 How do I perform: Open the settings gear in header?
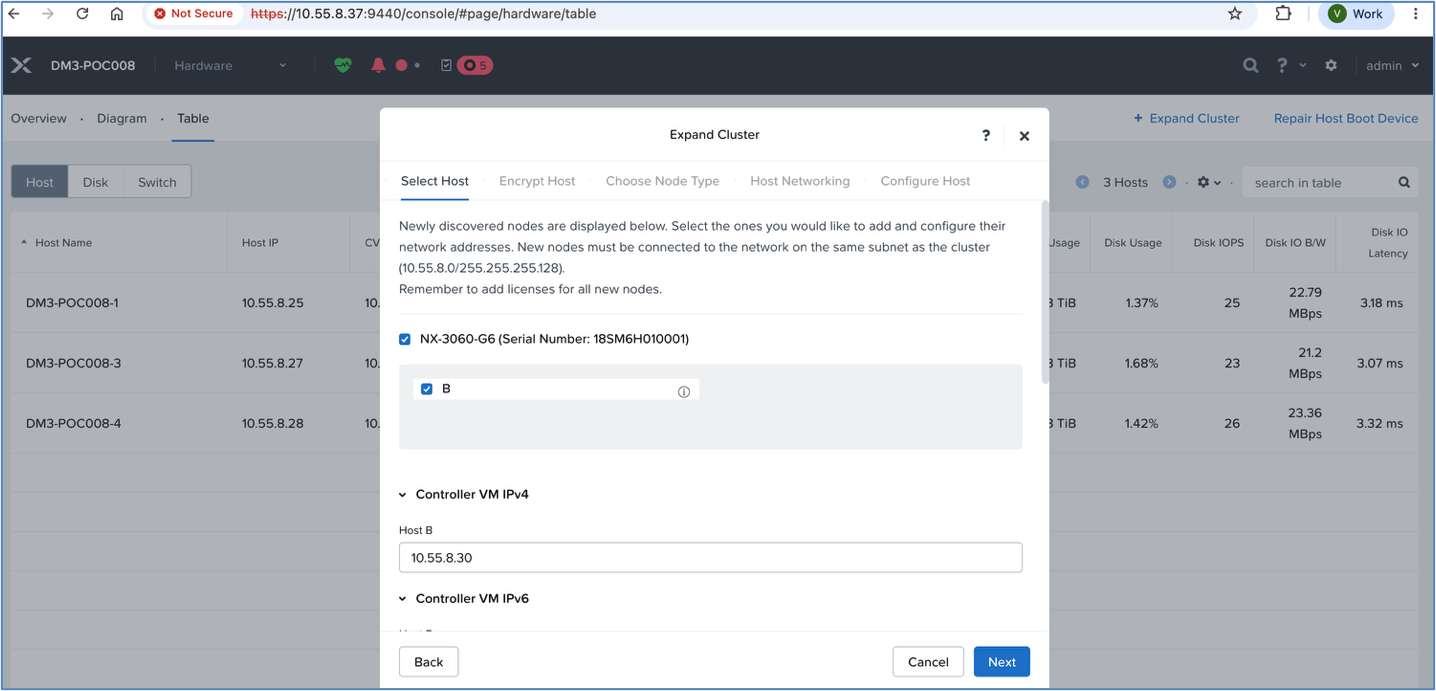1331,65
